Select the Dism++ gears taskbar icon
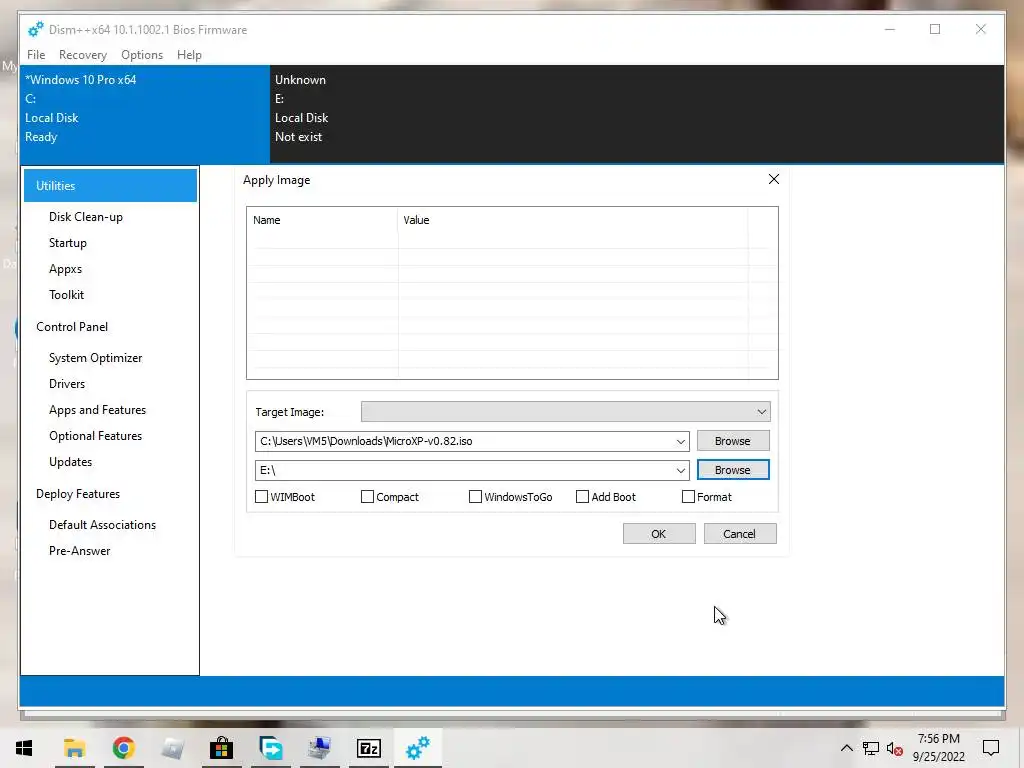The image size is (1024, 768). tap(418, 748)
